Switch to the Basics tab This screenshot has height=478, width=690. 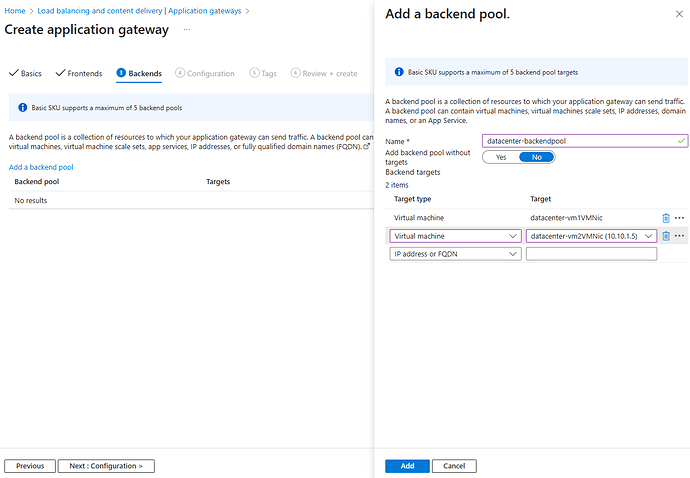(27, 73)
